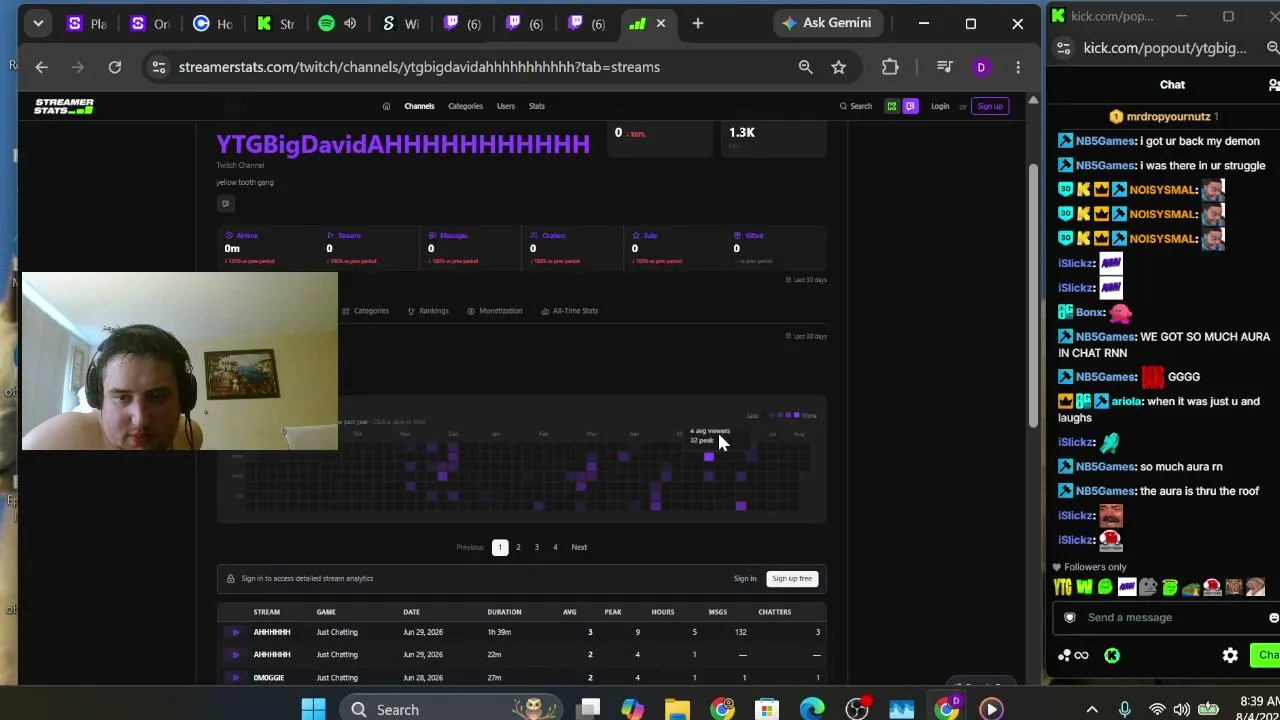Open the Windows Start menu
1280x720 pixels.
pyautogui.click(x=313, y=709)
